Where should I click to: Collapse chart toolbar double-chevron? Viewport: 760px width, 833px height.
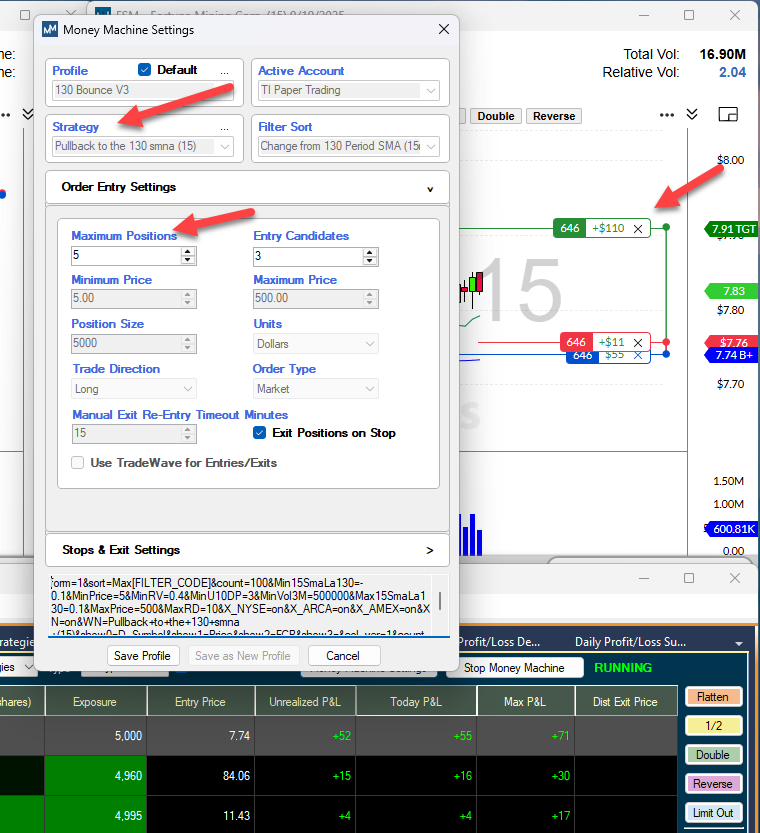(692, 114)
